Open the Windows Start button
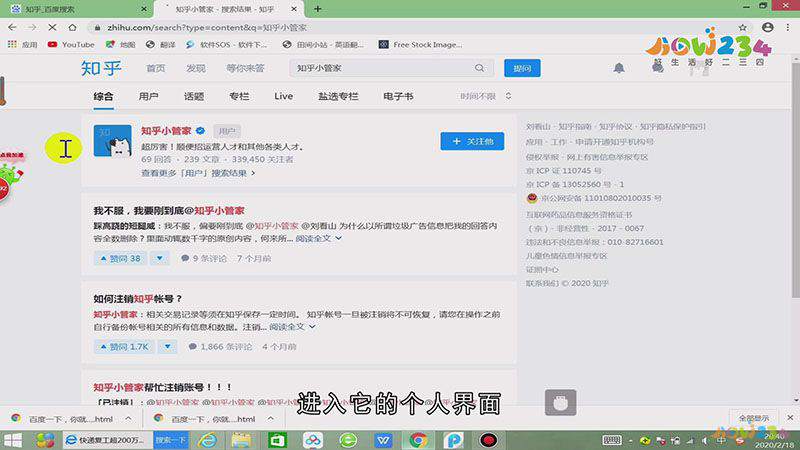 pyautogui.click(x=13, y=440)
